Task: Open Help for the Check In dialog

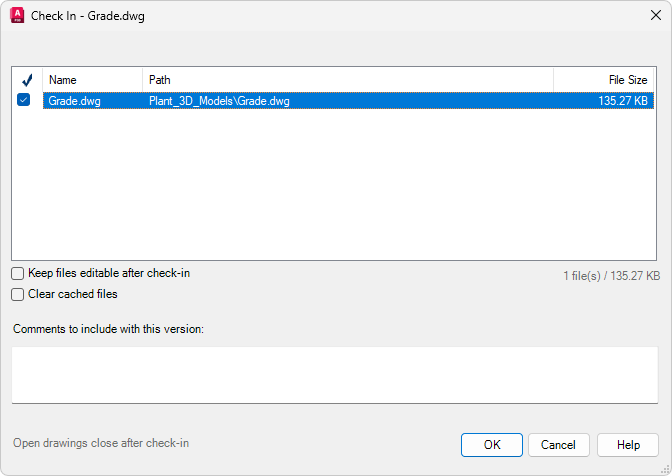Action: (x=628, y=445)
